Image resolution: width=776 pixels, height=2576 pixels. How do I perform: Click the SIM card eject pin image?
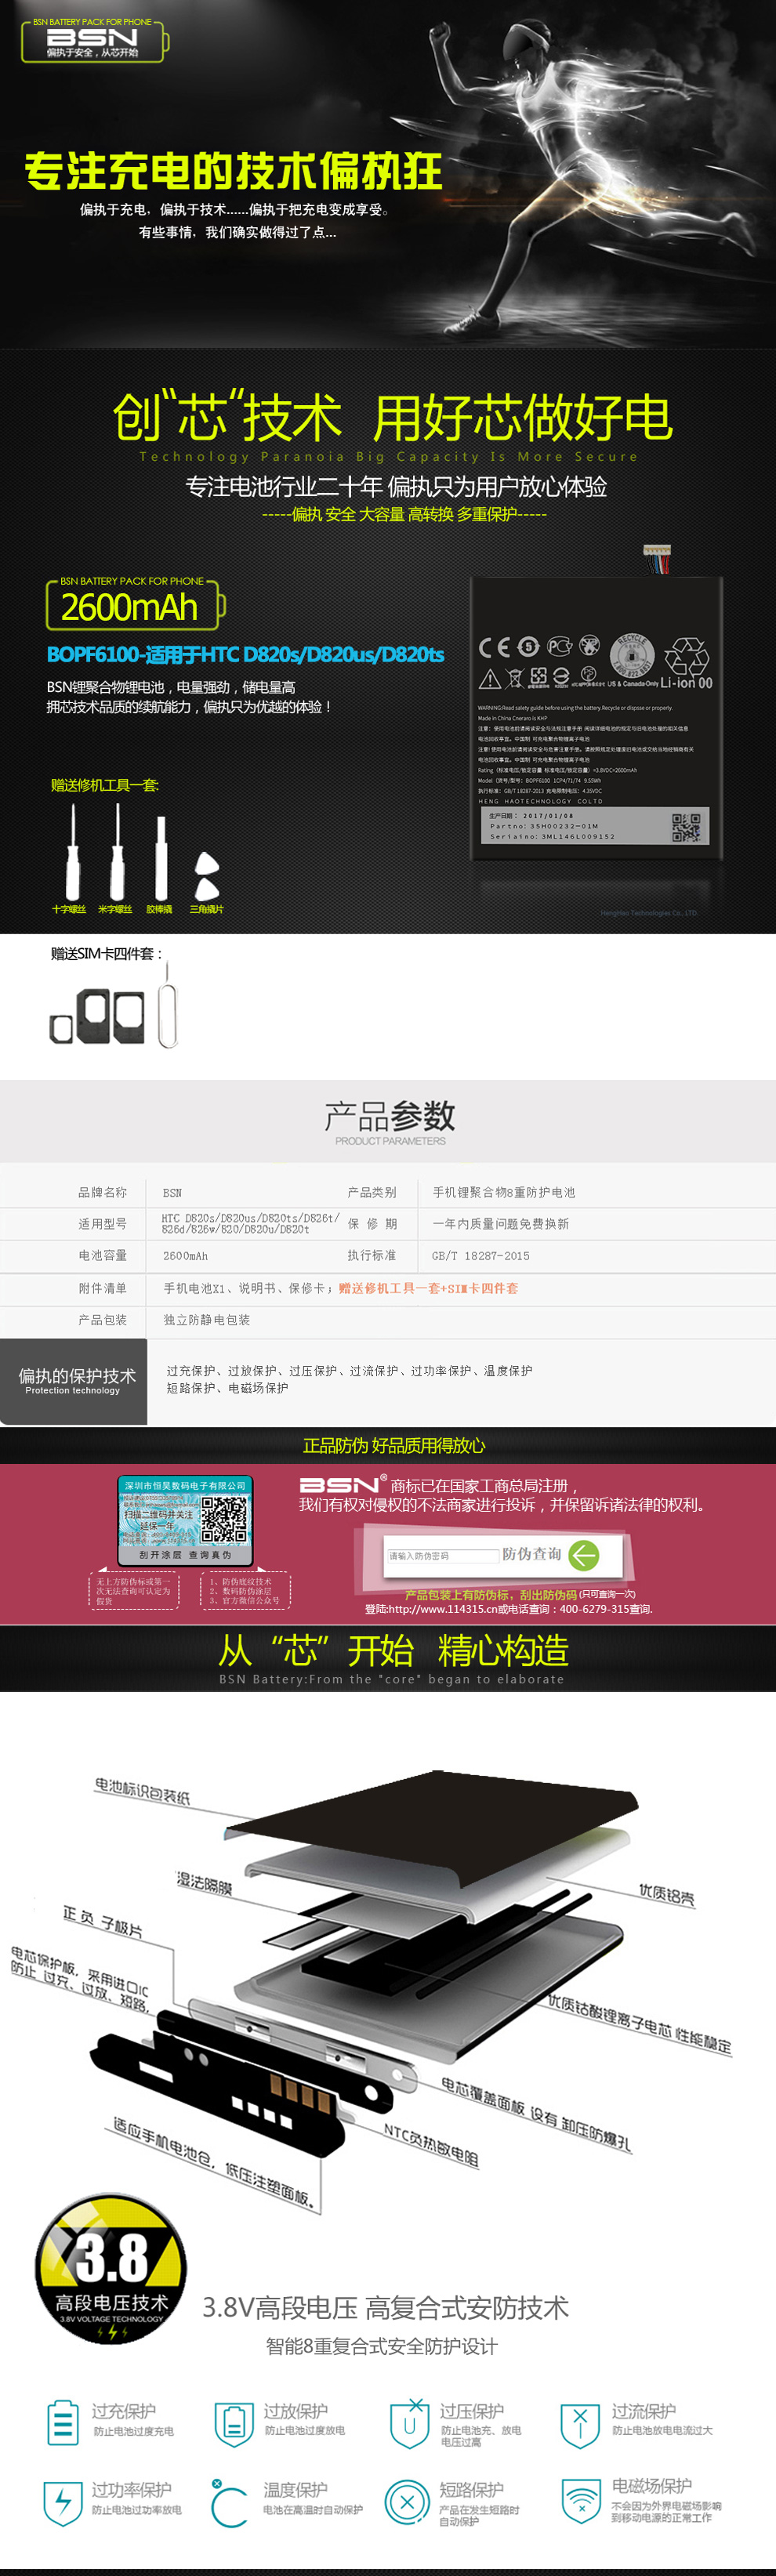tap(168, 1008)
